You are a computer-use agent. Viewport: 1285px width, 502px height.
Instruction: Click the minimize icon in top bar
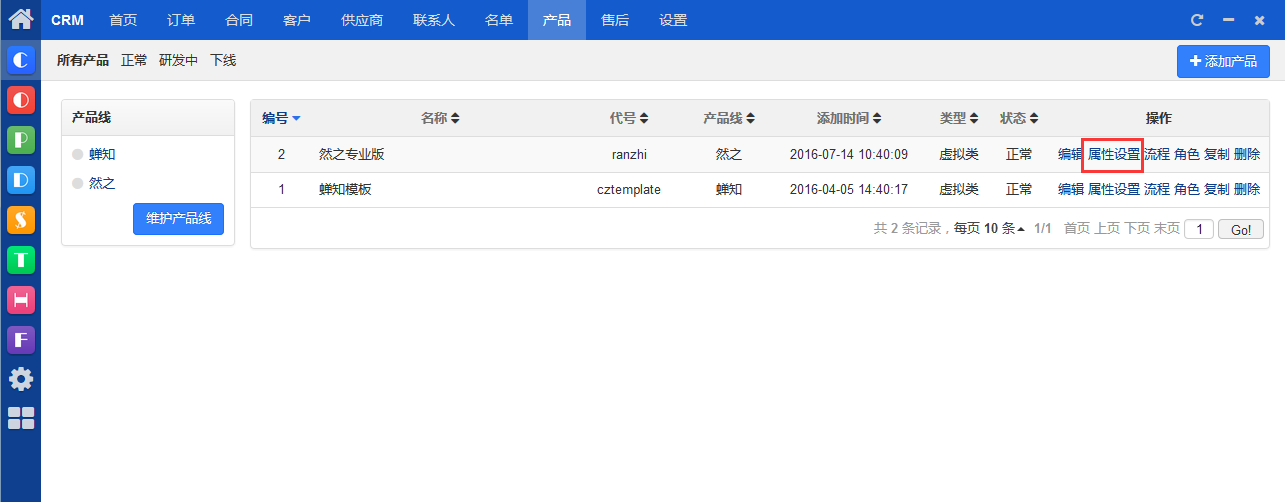click(x=1229, y=20)
